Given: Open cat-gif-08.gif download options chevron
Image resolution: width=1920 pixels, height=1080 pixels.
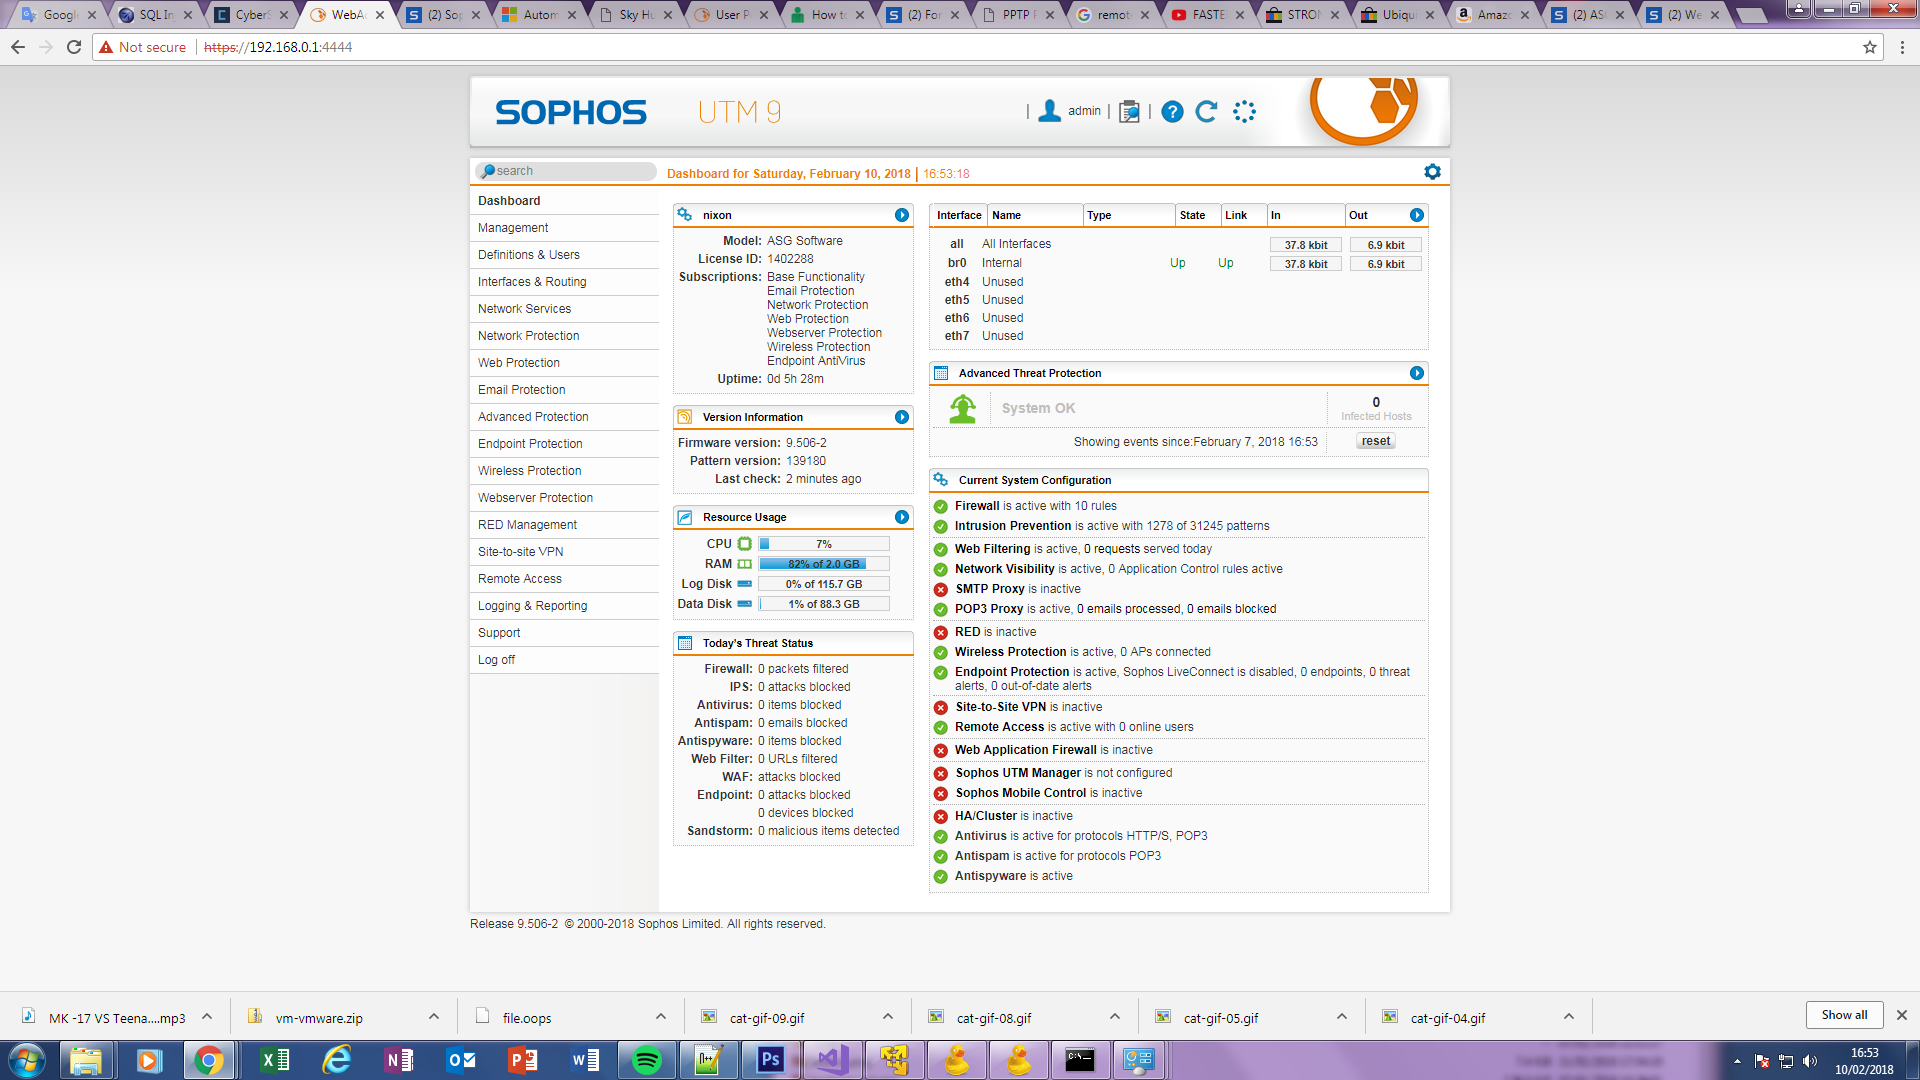Looking at the screenshot, I should click(x=1115, y=1017).
